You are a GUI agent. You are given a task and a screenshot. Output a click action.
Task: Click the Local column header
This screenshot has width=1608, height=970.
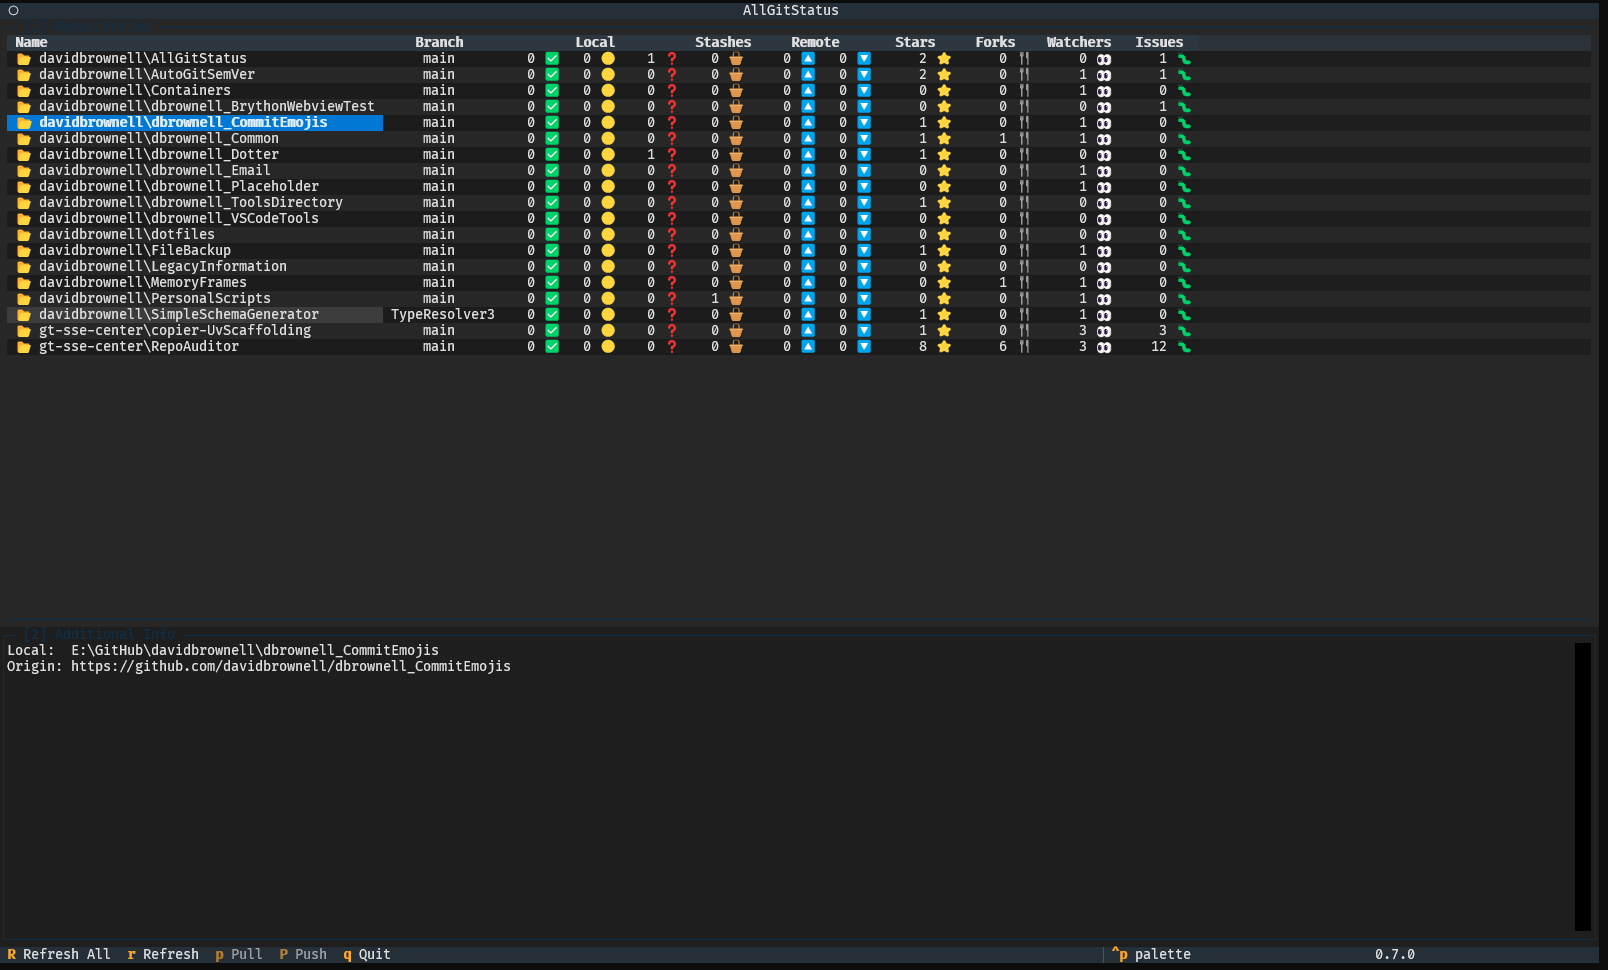[x=595, y=42]
